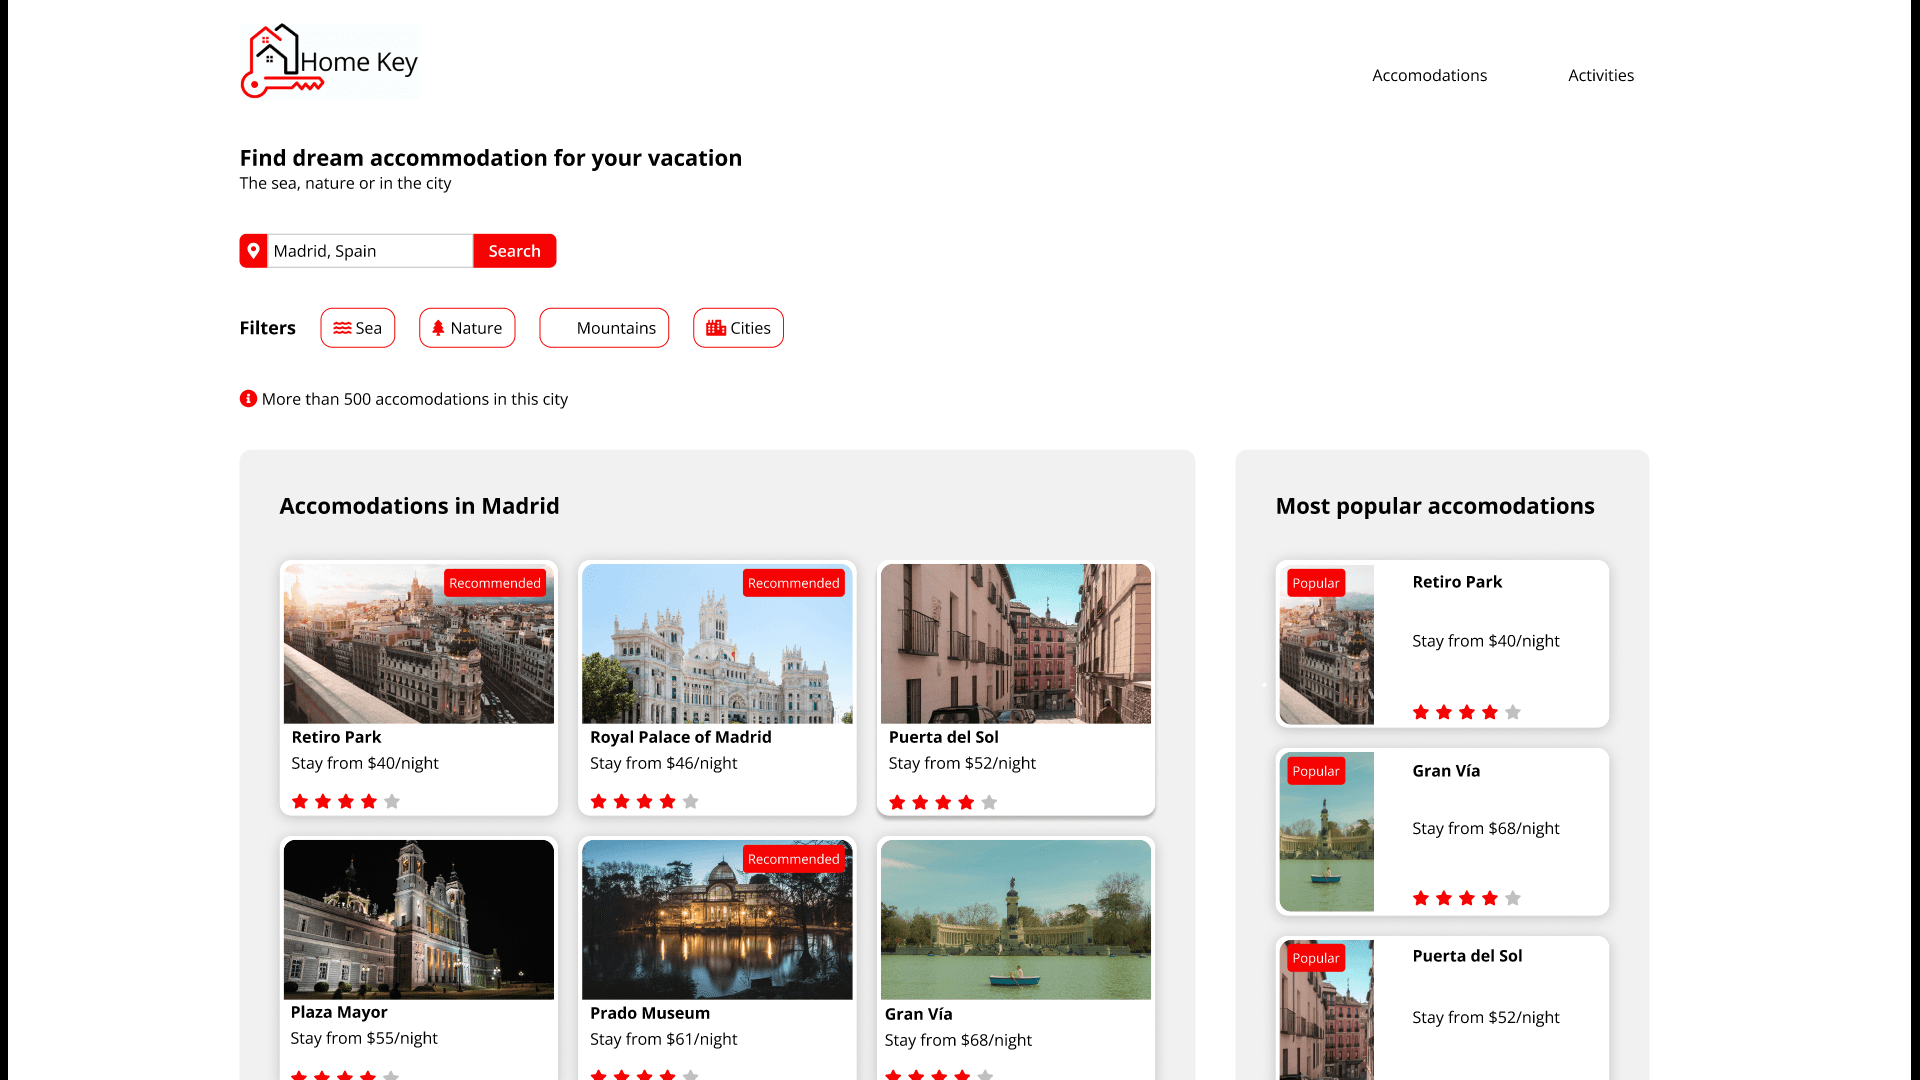Click 'More than 500 accomodations in this city' text
The height and width of the screenshot is (1080, 1920).
click(x=415, y=399)
